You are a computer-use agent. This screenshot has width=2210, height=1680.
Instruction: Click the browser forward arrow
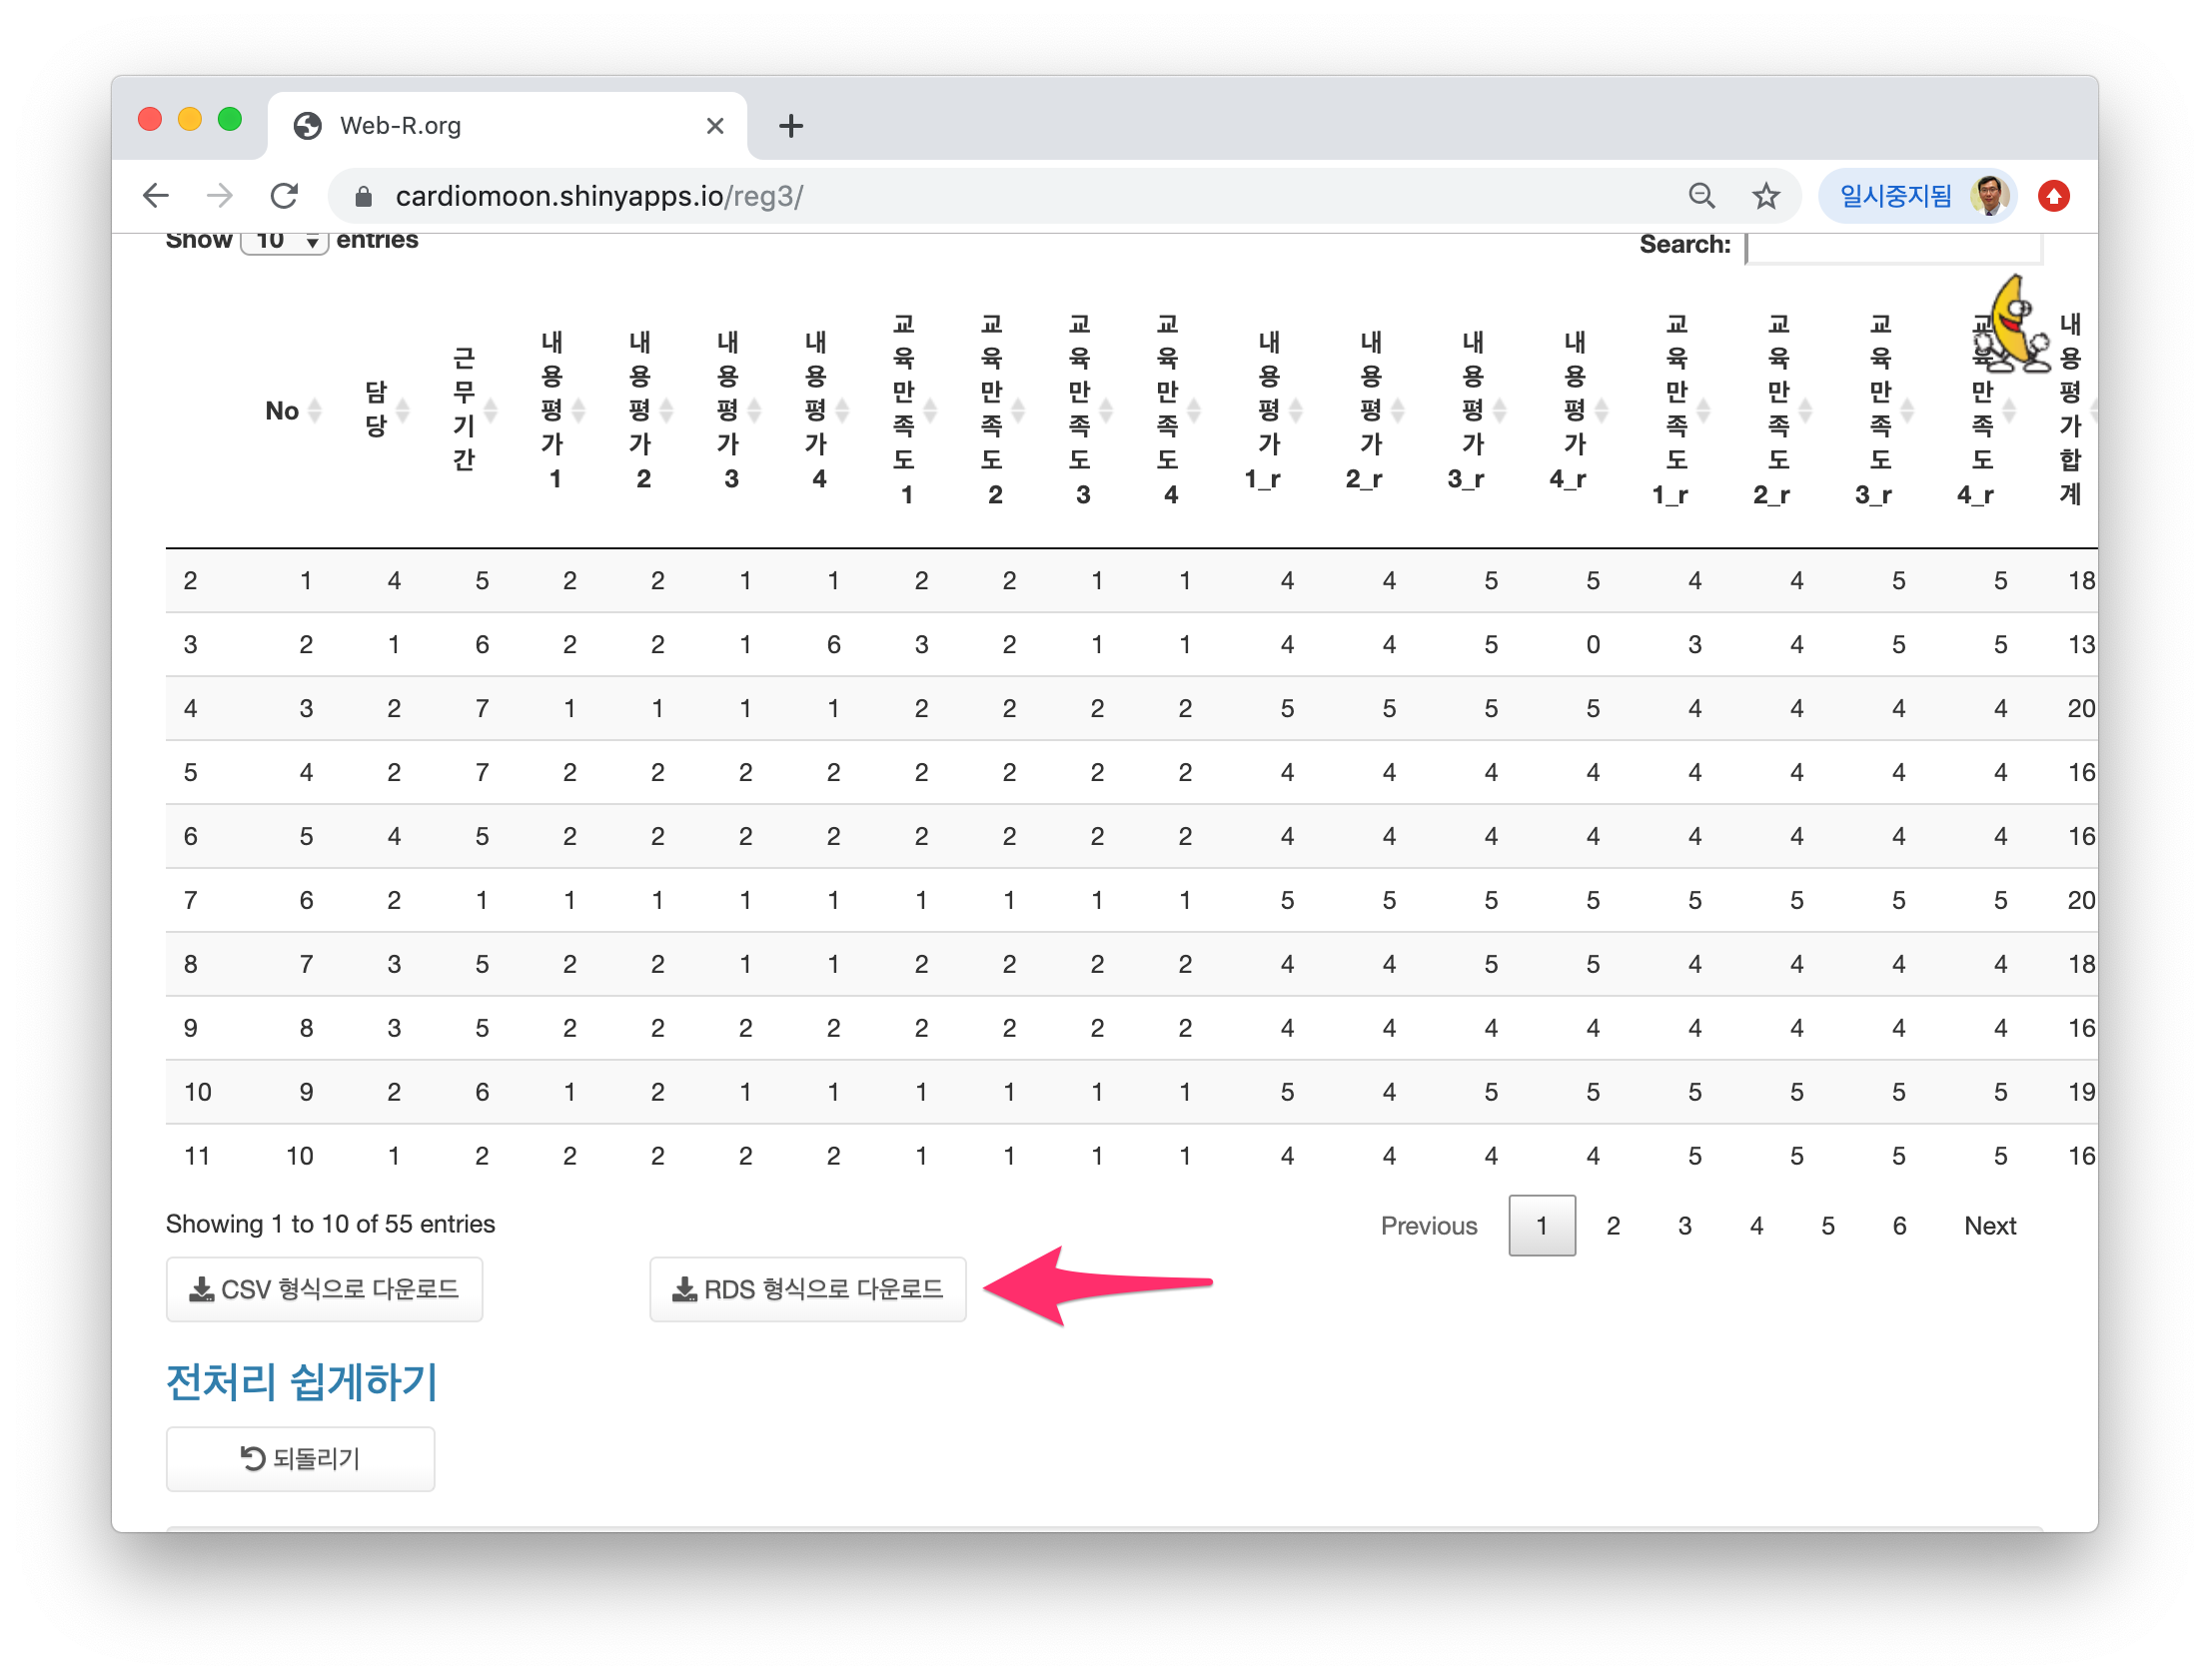[220, 196]
